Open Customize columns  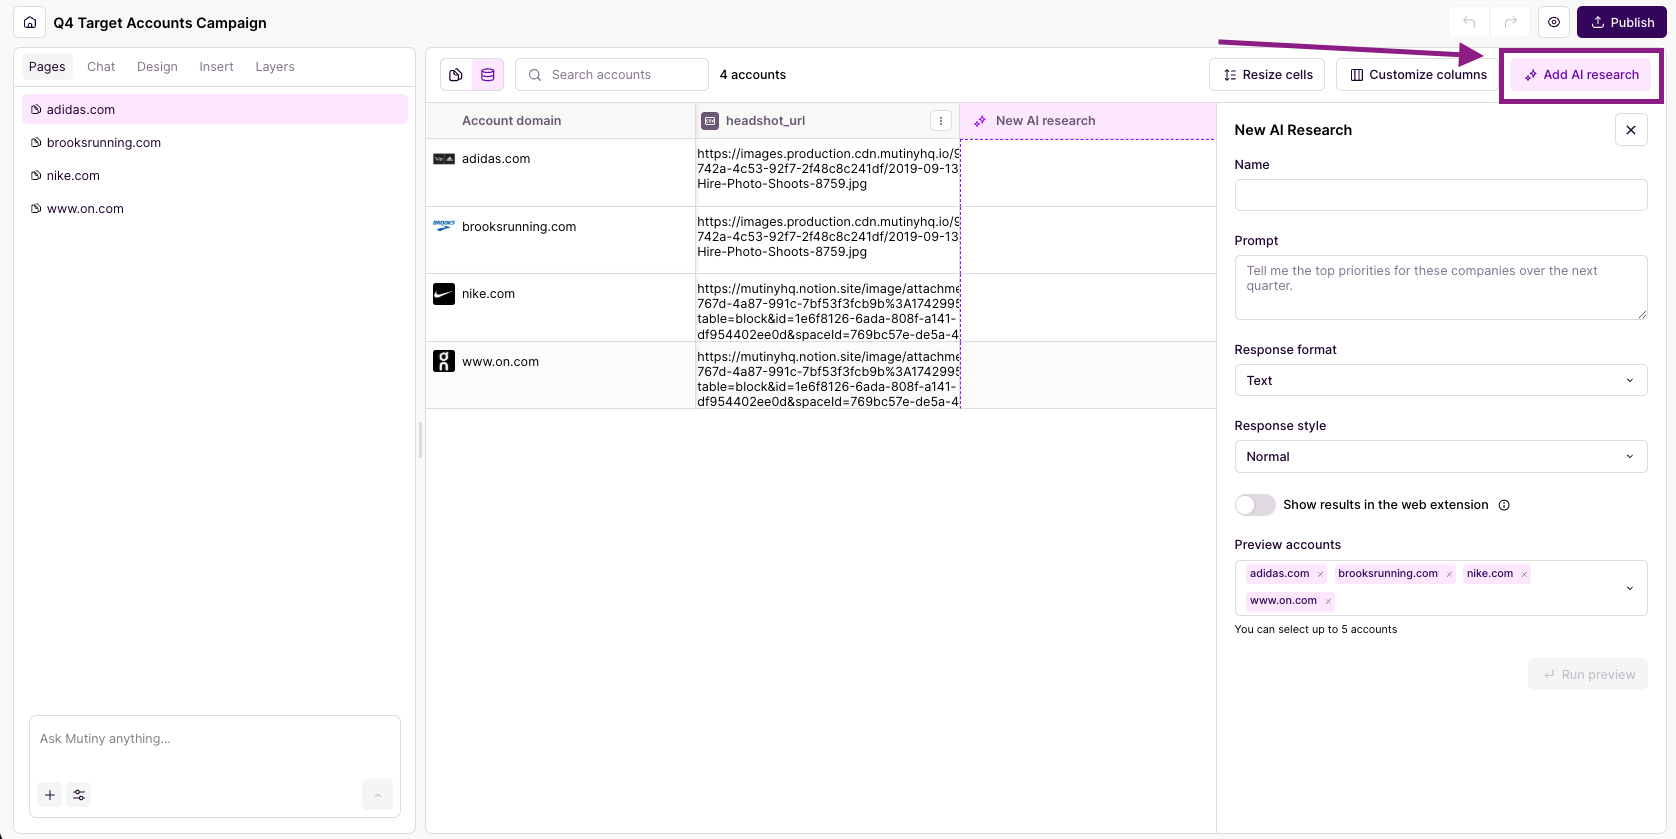tap(1418, 75)
